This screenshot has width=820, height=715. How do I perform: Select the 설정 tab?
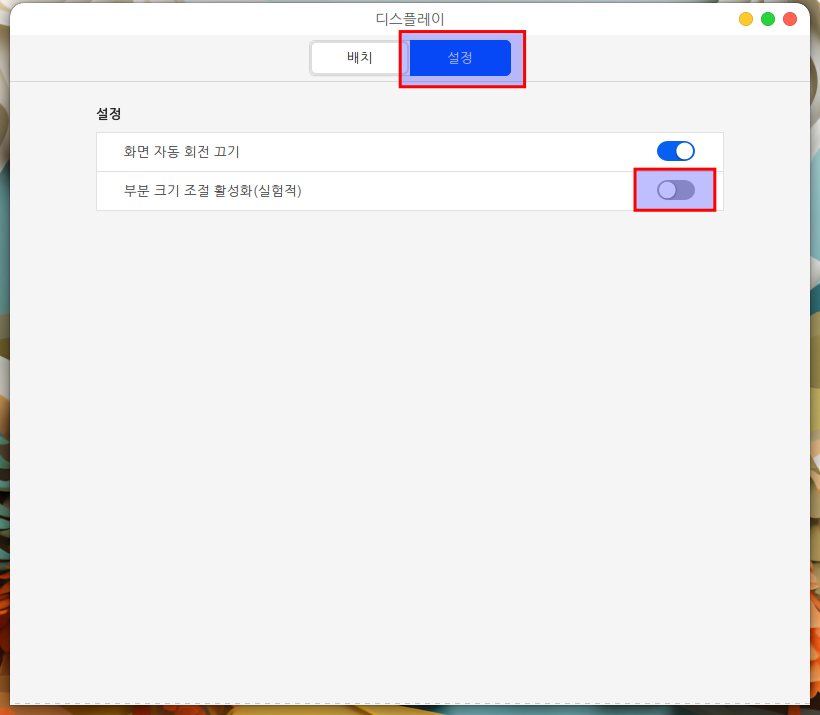(x=460, y=58)
